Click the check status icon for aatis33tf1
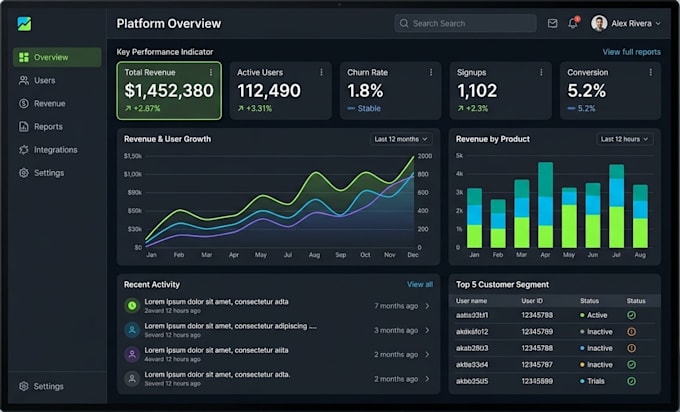Viewport: 680px width, 412px height. (x=631, y=315)
